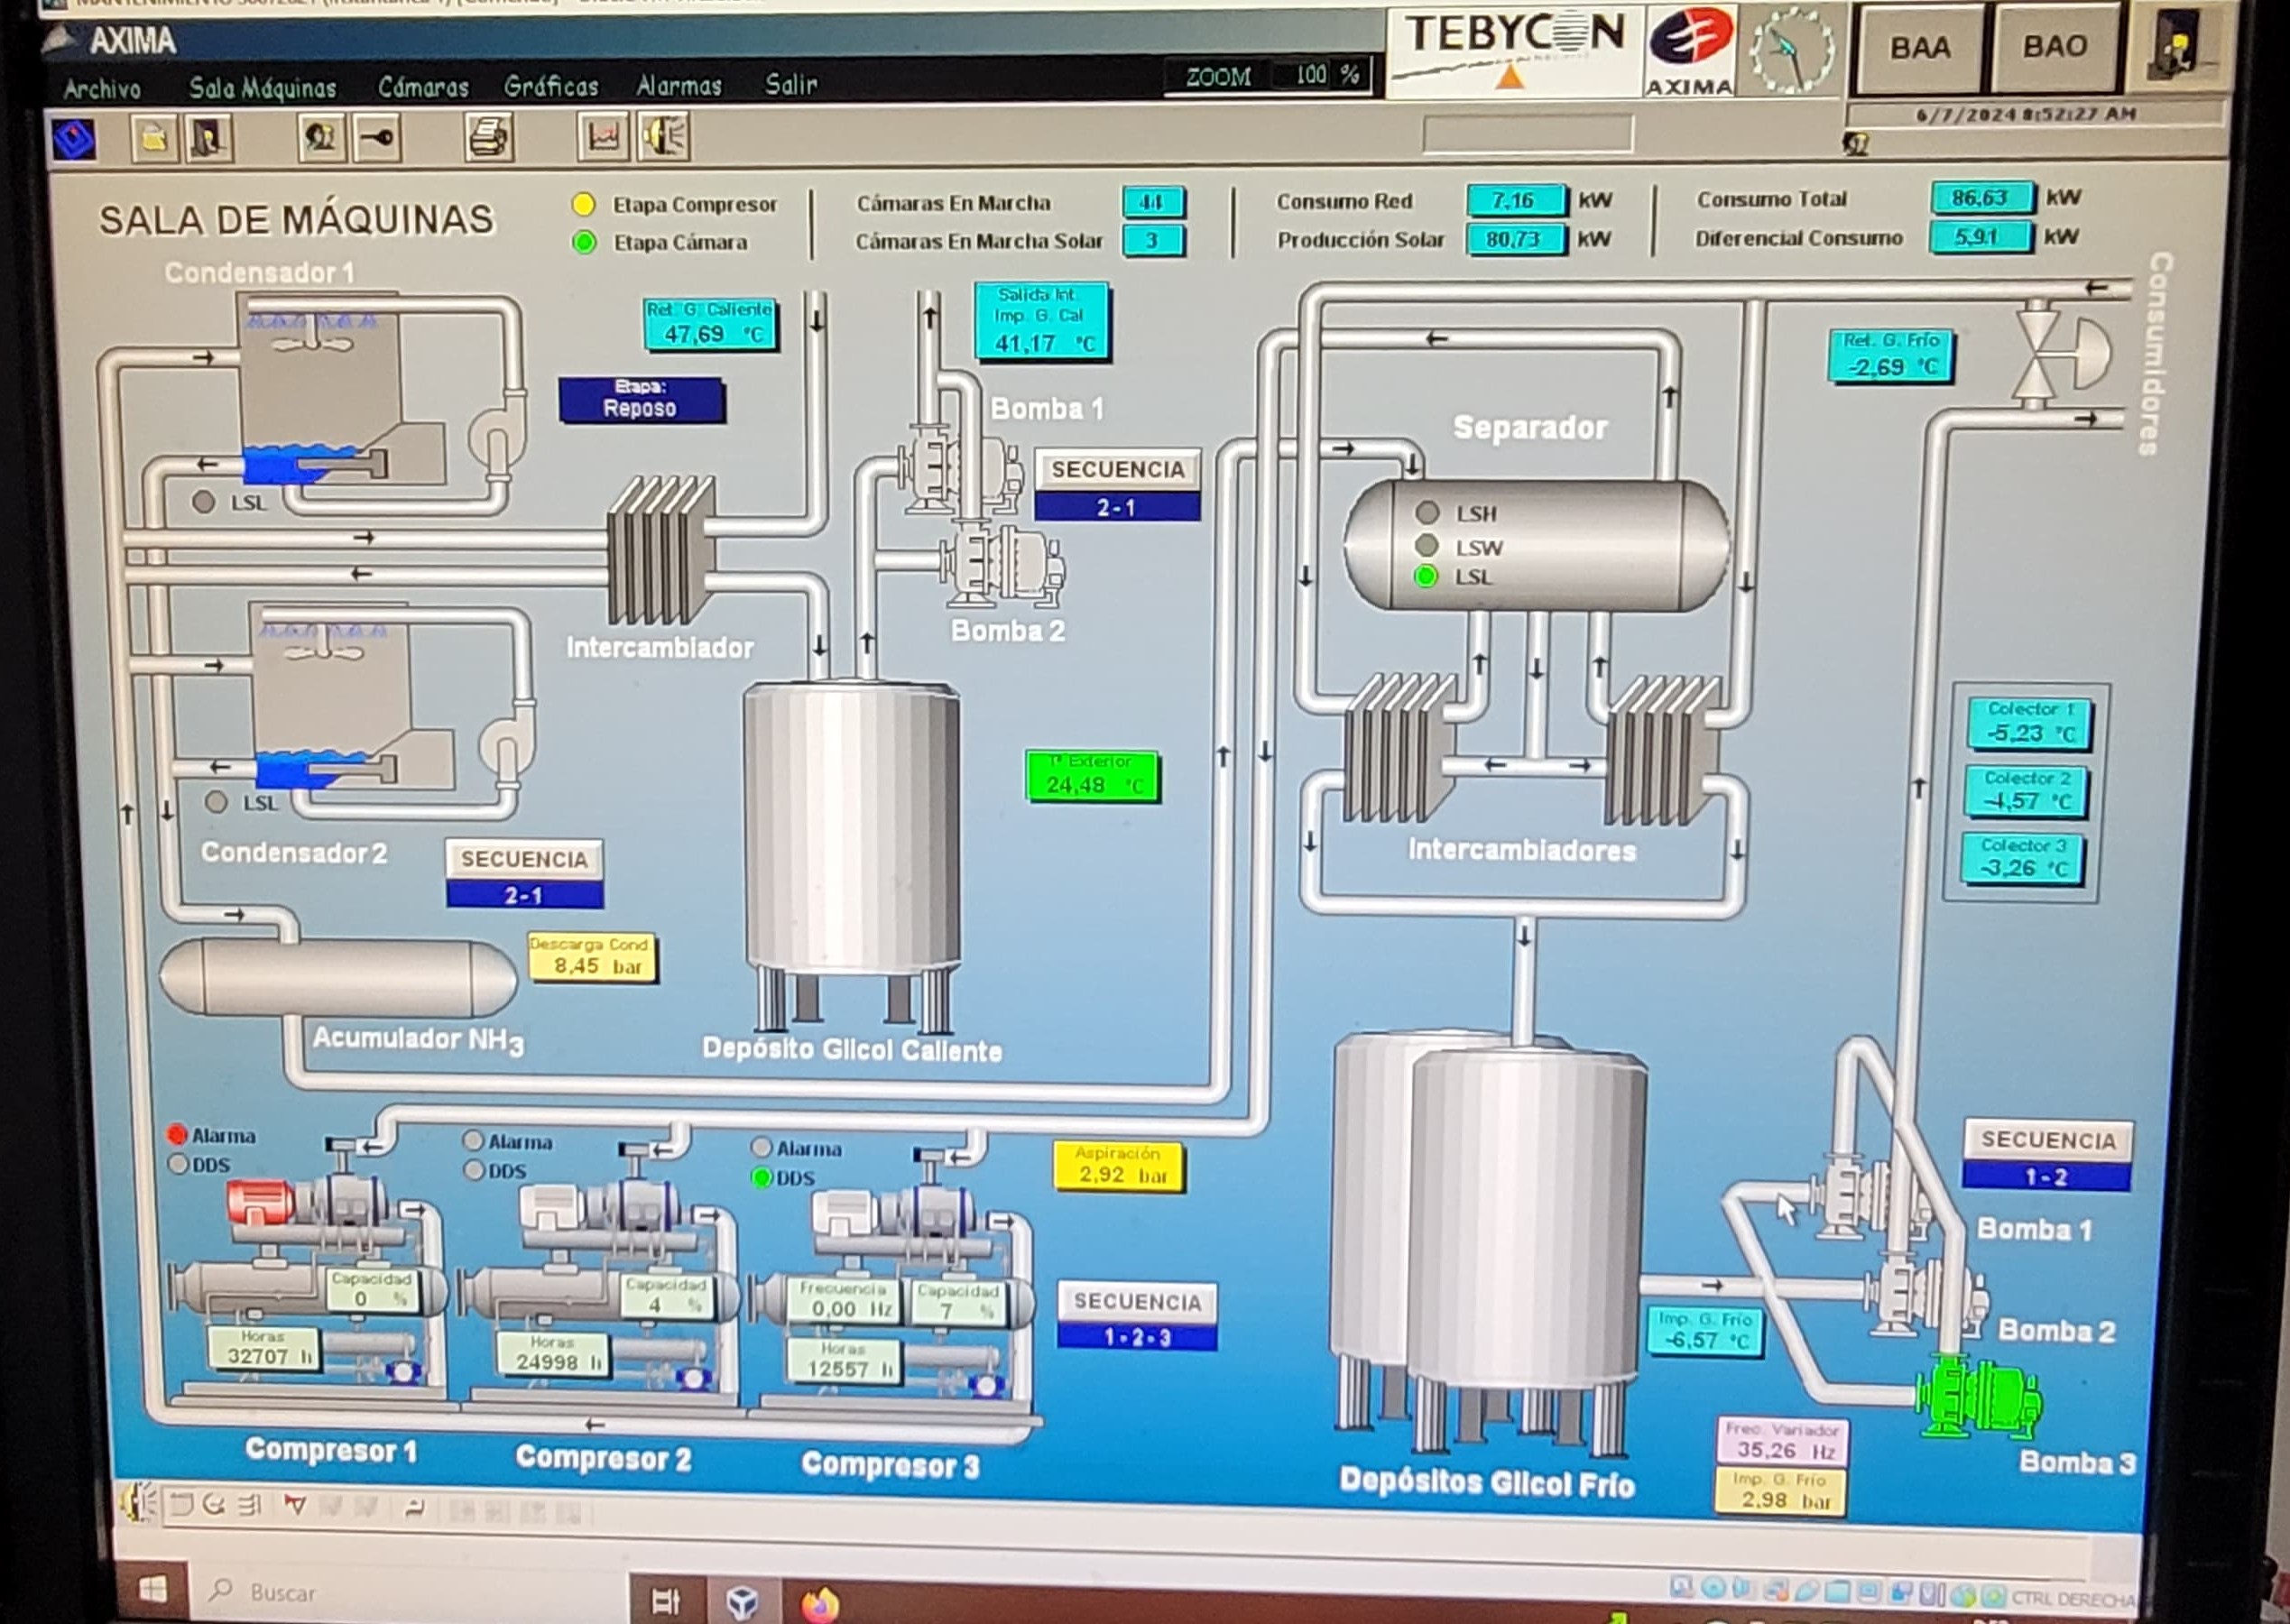Click the Separador green LSL indicator
Screen dimensions: 2290x1624
pos(1426,576)
